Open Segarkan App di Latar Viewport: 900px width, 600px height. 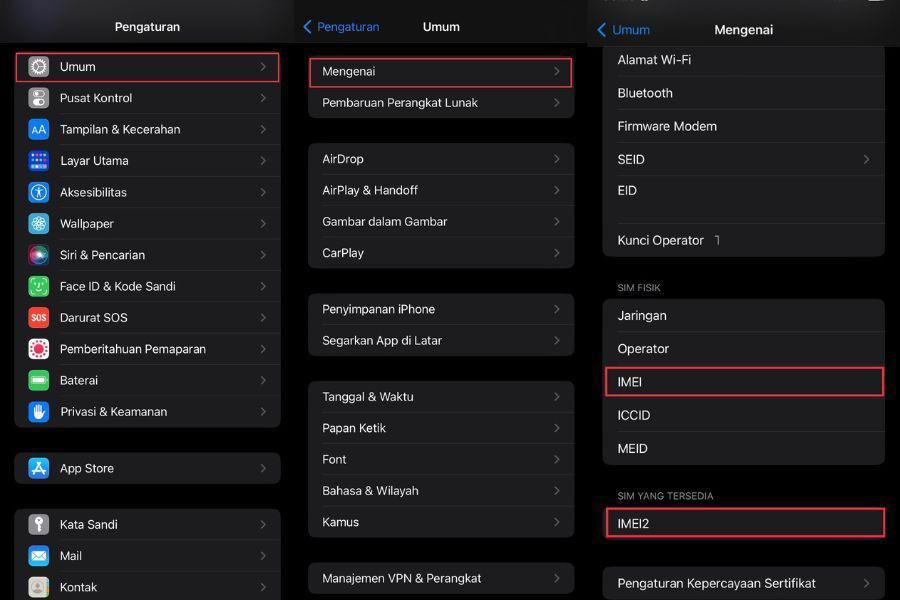point(441,340)
